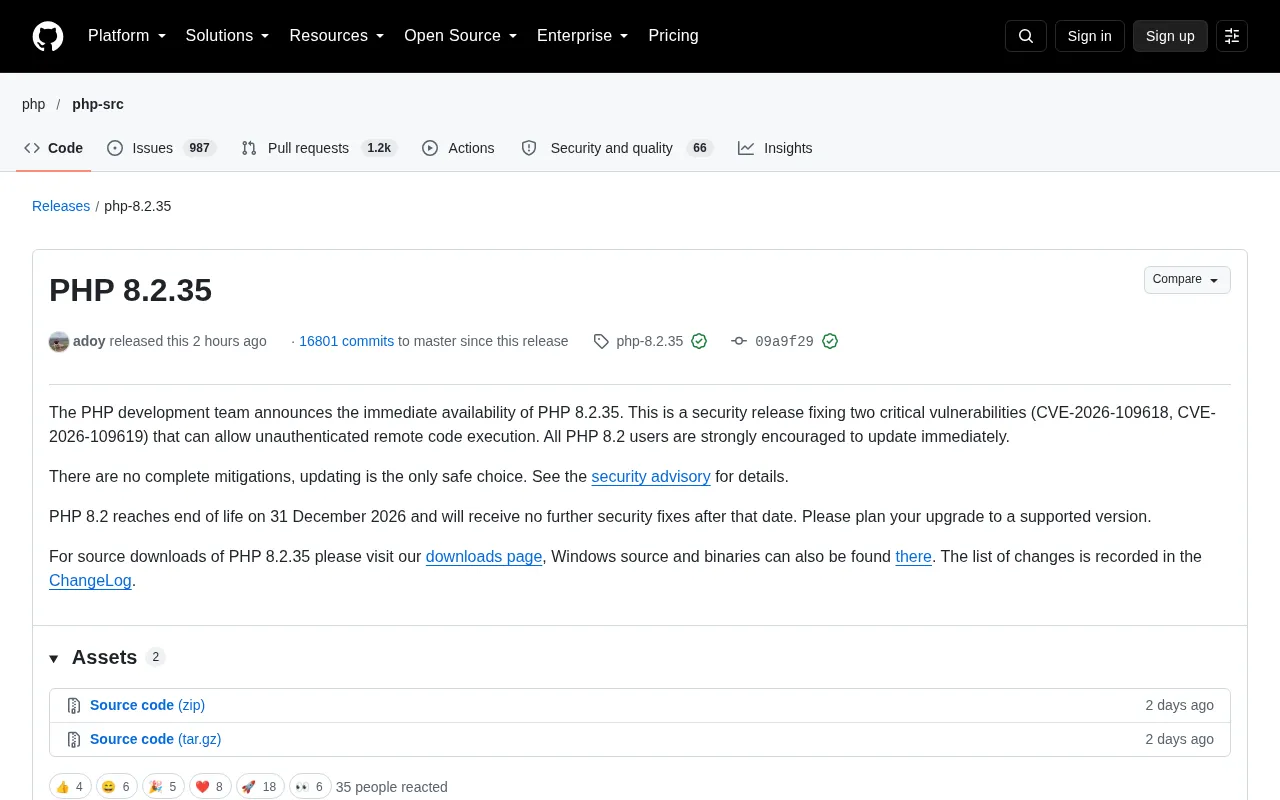Screen dimensions: 1280x800
Task: Collapse the Assets section triangle
Action: tap(54, 658)
